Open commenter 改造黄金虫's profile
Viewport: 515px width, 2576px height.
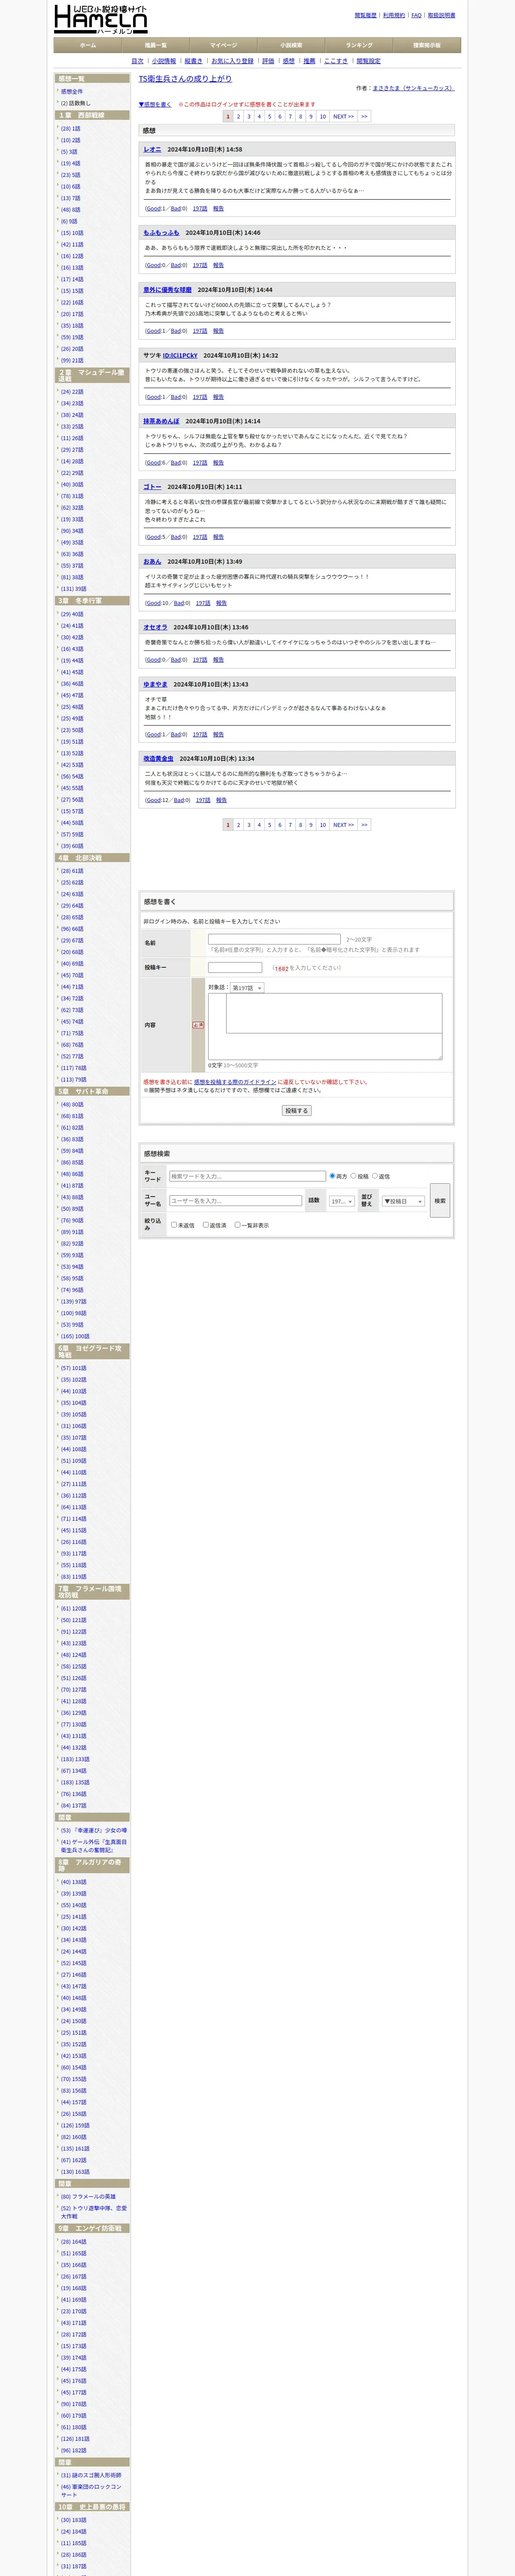pos(158,759)
